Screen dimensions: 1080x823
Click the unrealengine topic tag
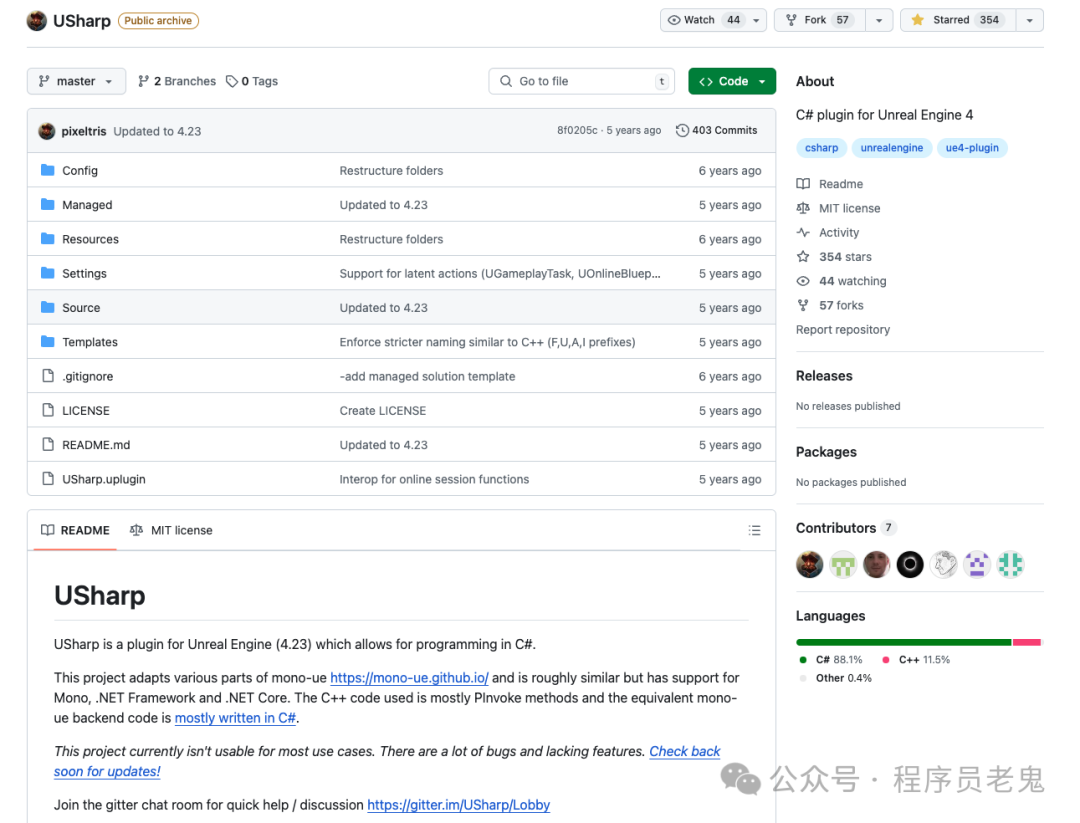(891, 148)
